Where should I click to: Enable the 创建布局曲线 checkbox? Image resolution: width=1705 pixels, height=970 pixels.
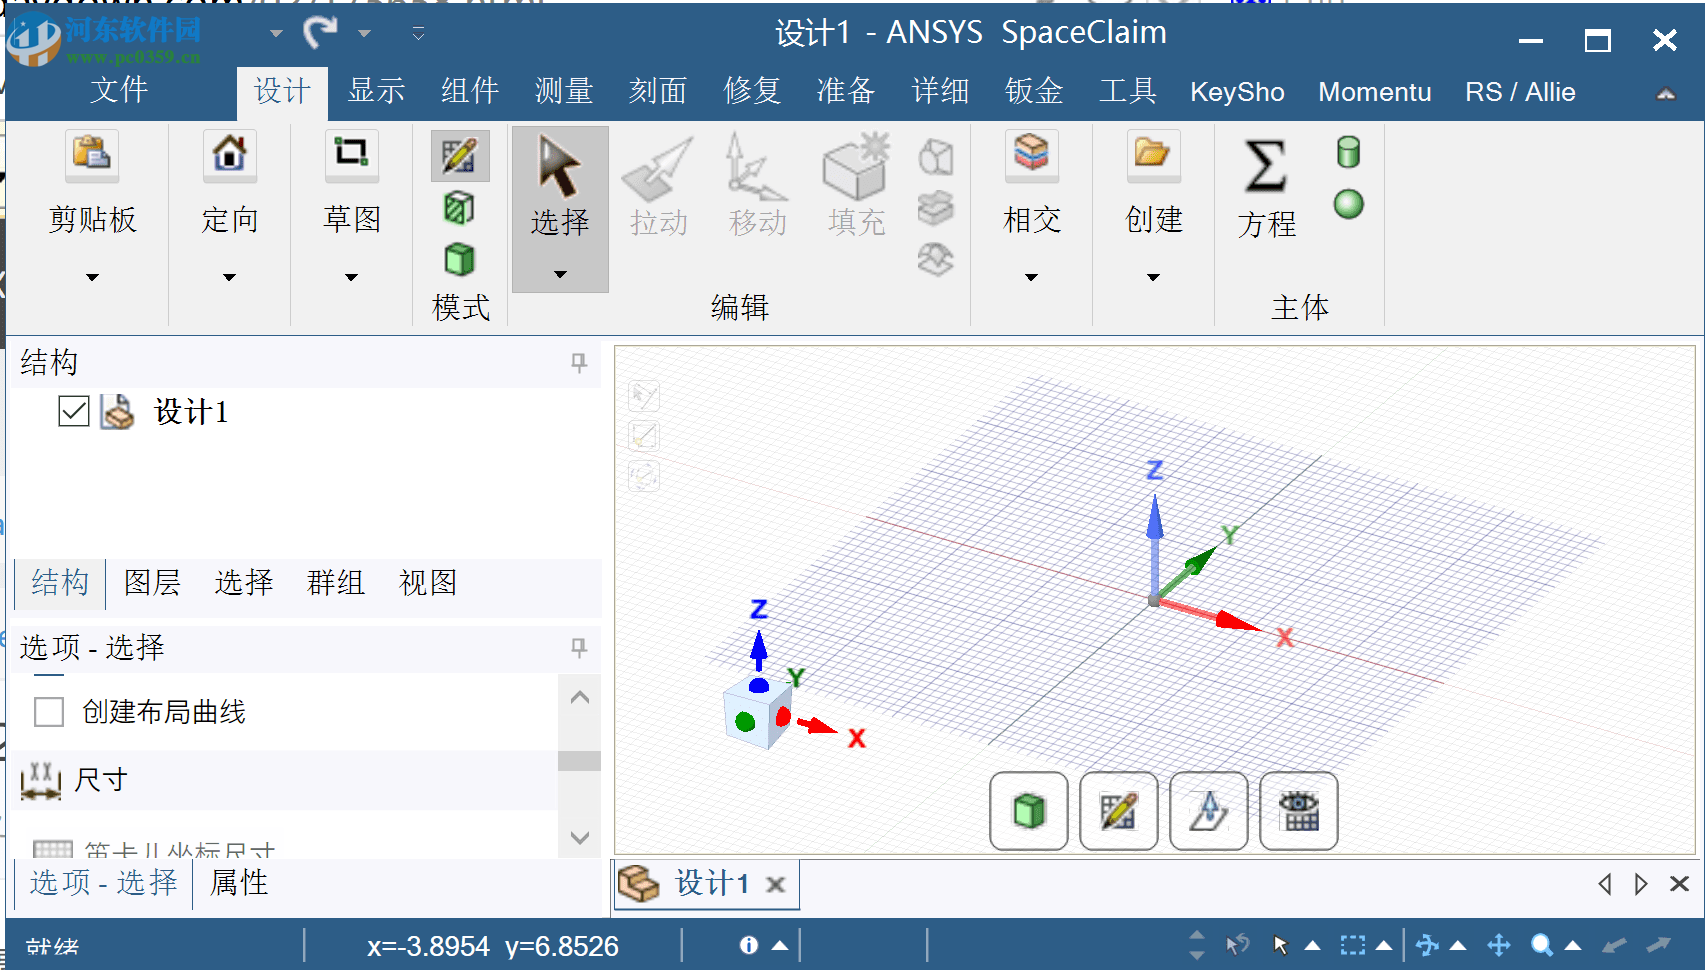(49, 712)
